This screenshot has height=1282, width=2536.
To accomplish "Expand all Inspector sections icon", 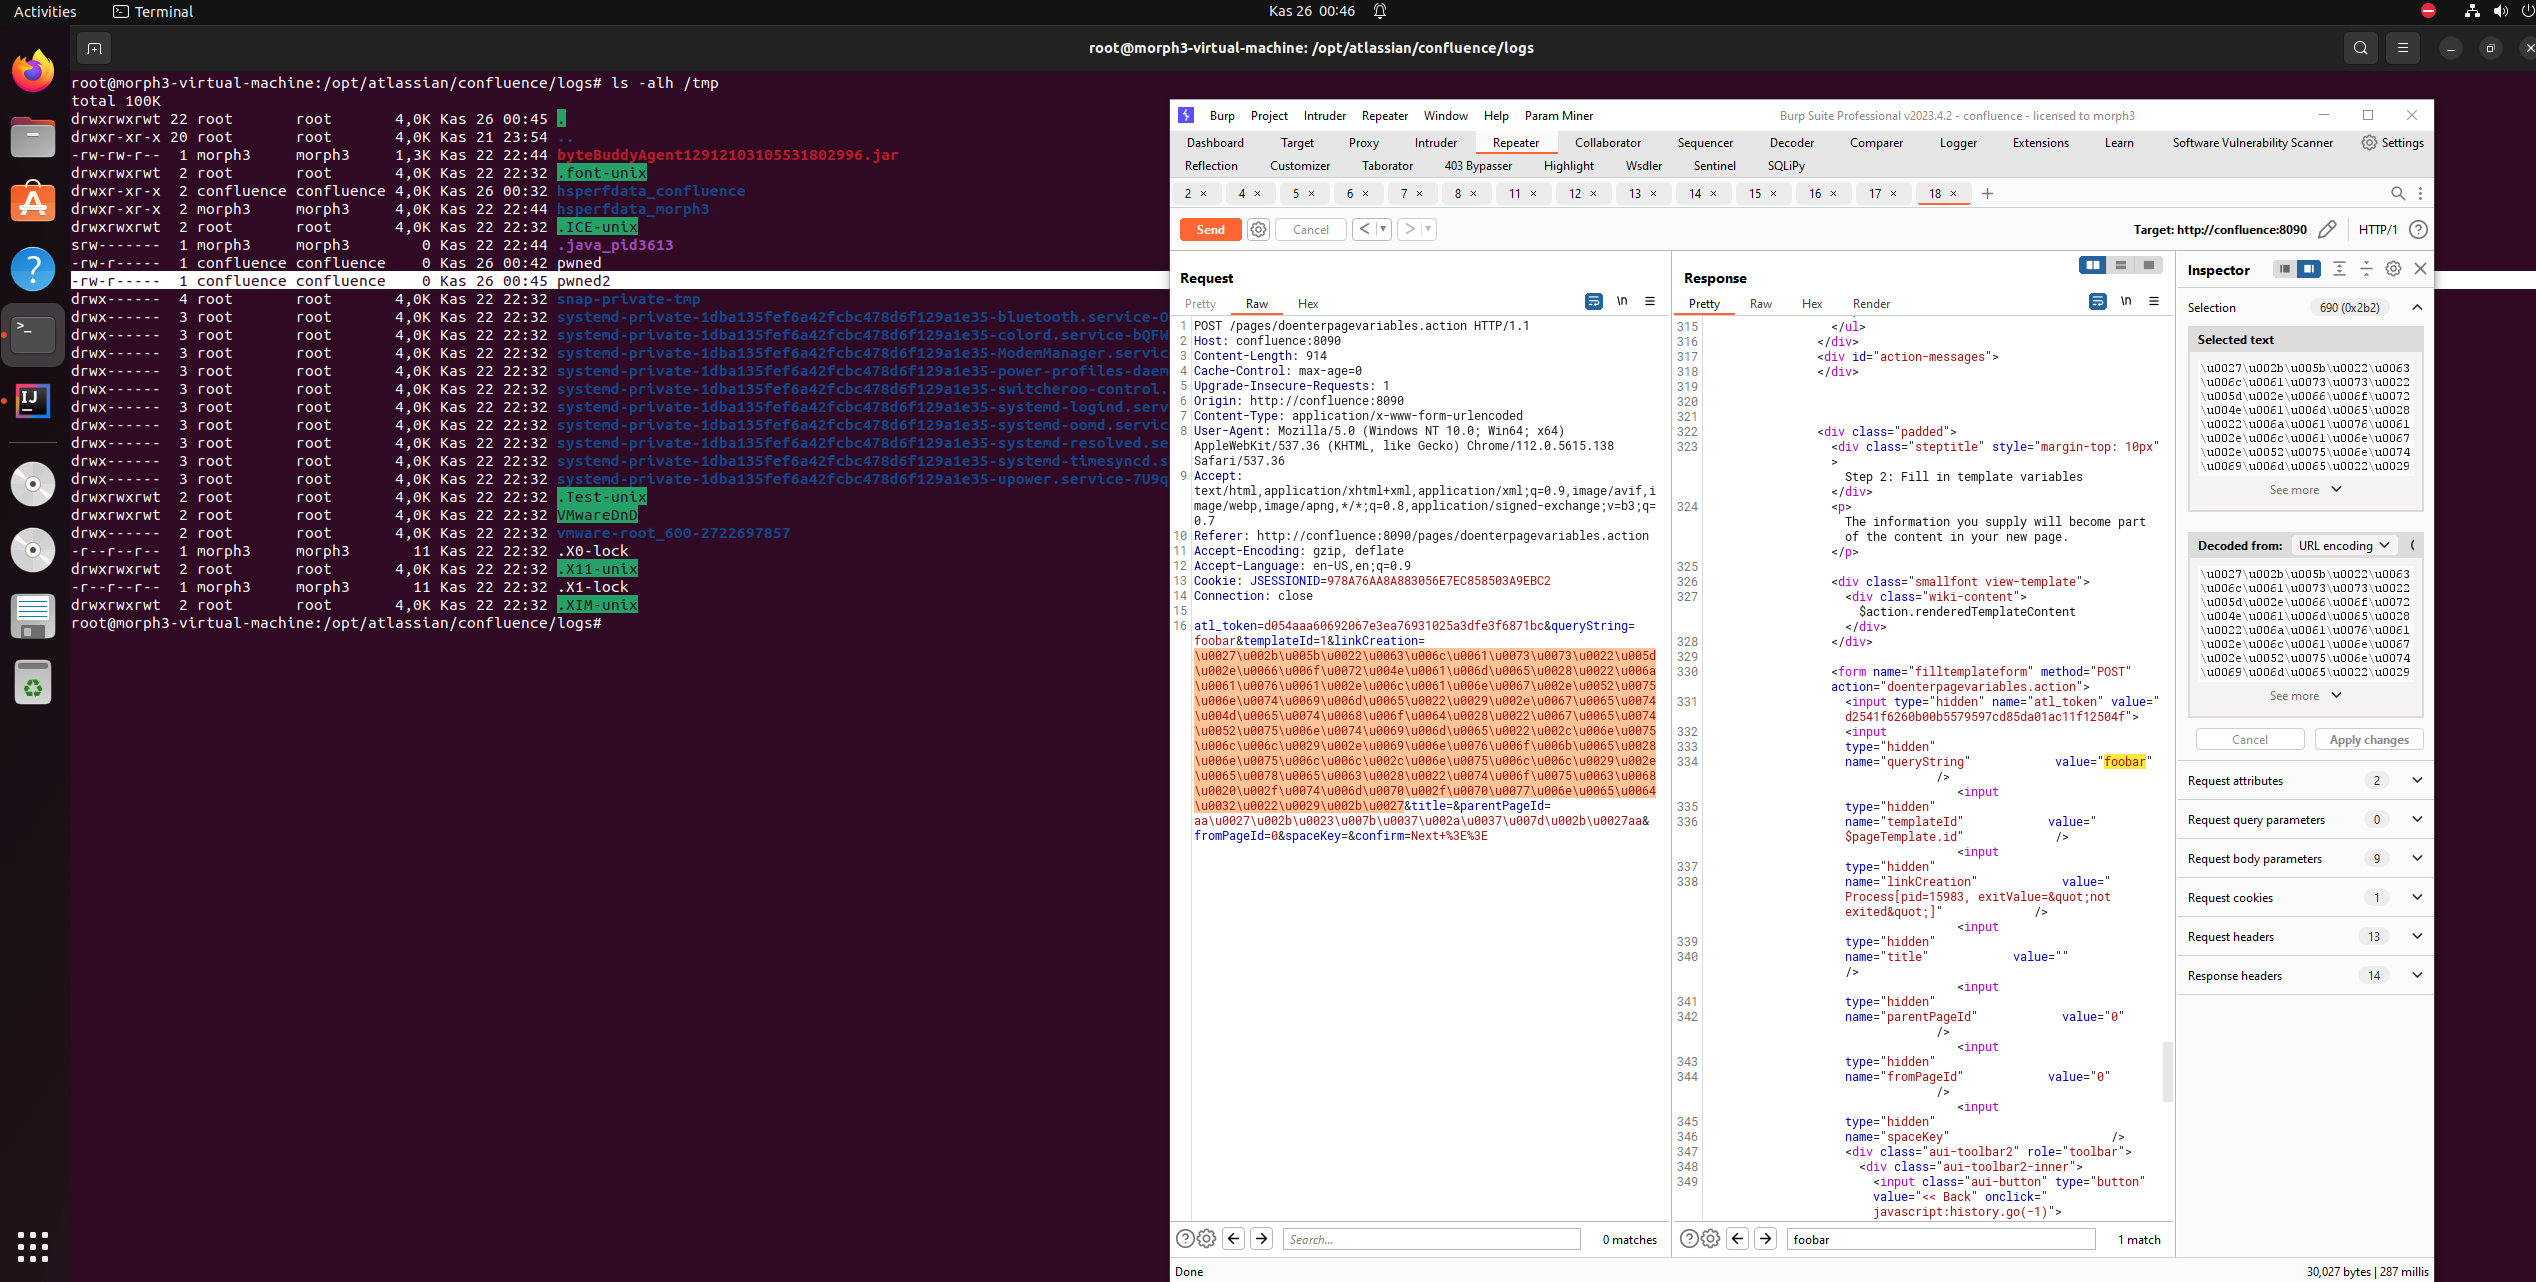I will 2339,269.
